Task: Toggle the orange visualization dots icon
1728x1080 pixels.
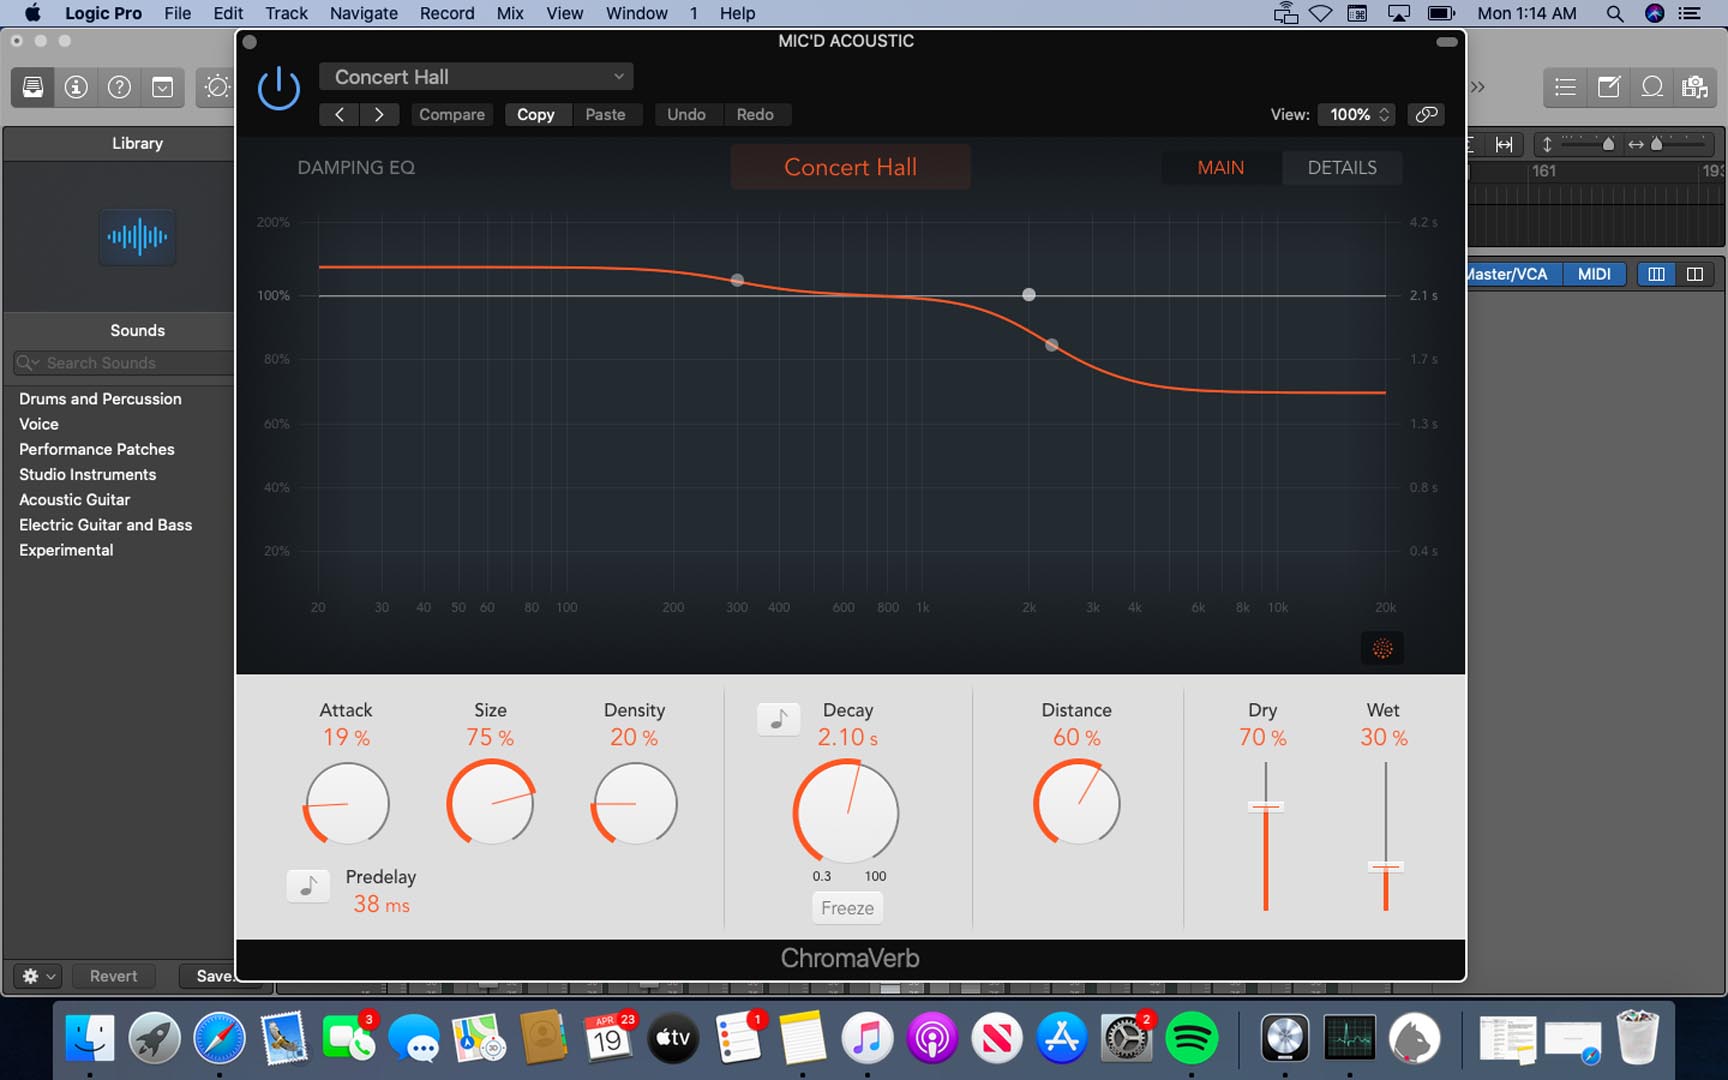Action: 1382,648
